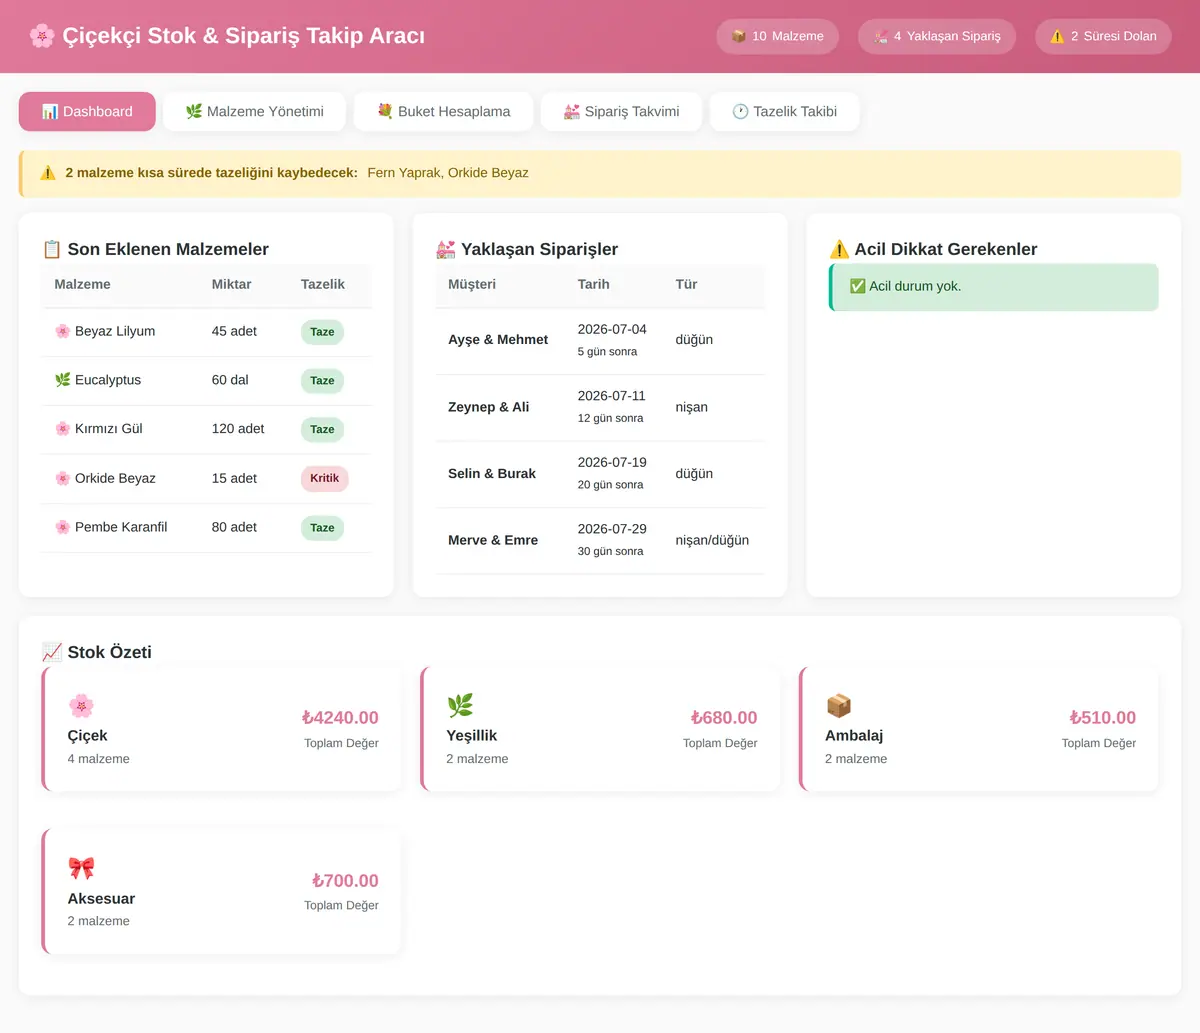Click the Aksesuar ribbon icon
This screenshot has width=1200, height=1033.
[81, 867]
